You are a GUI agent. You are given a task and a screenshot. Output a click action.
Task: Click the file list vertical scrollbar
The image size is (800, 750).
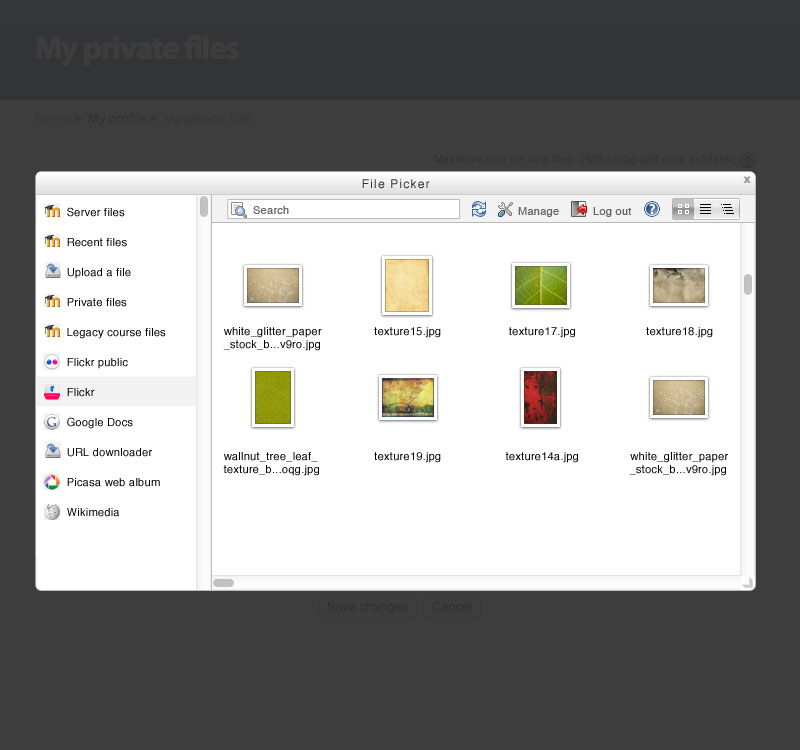pyautogui.click(x=748, y=285)
